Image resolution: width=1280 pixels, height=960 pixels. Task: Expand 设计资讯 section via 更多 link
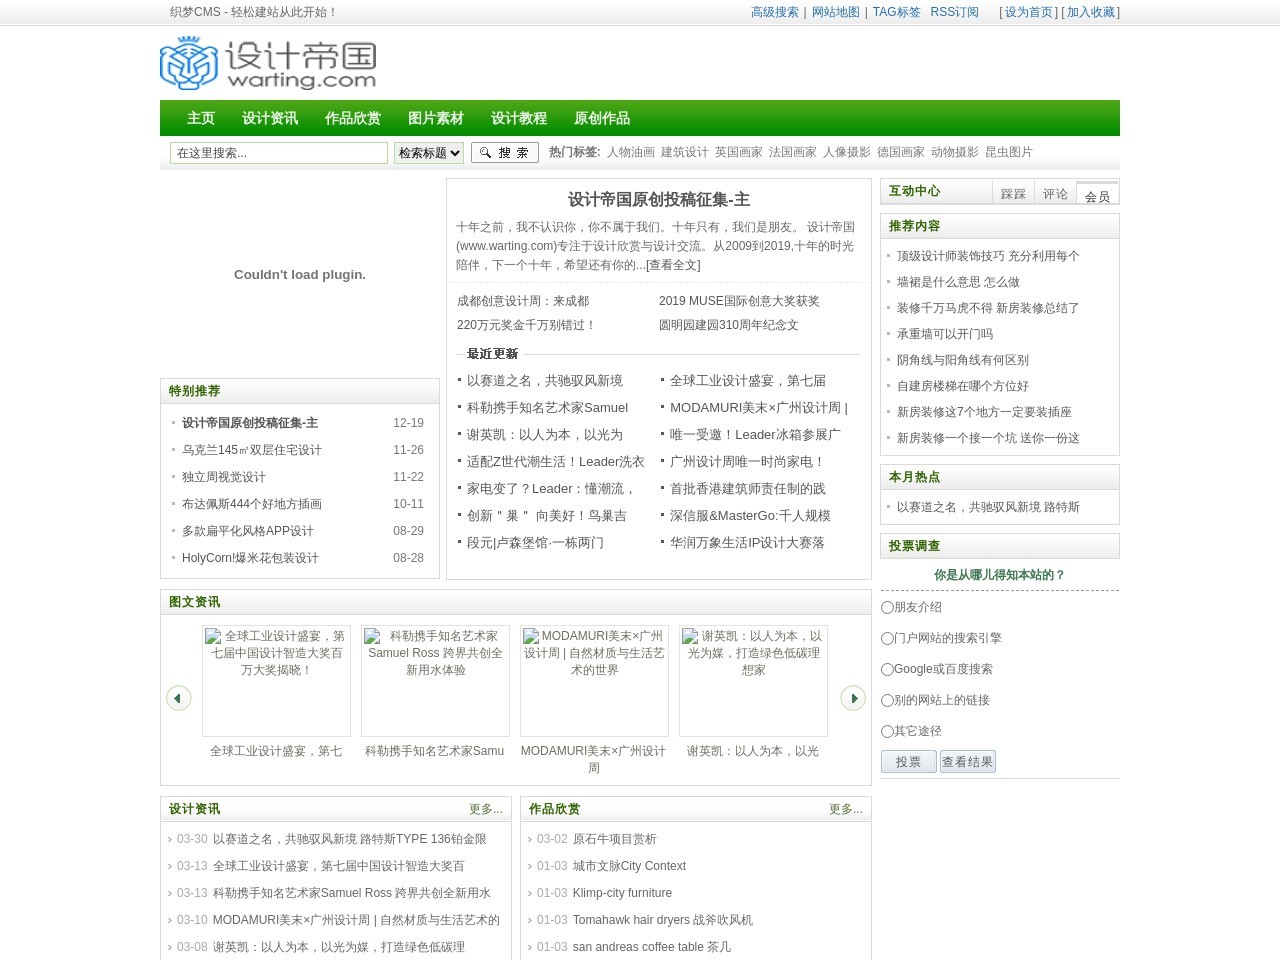485,809
